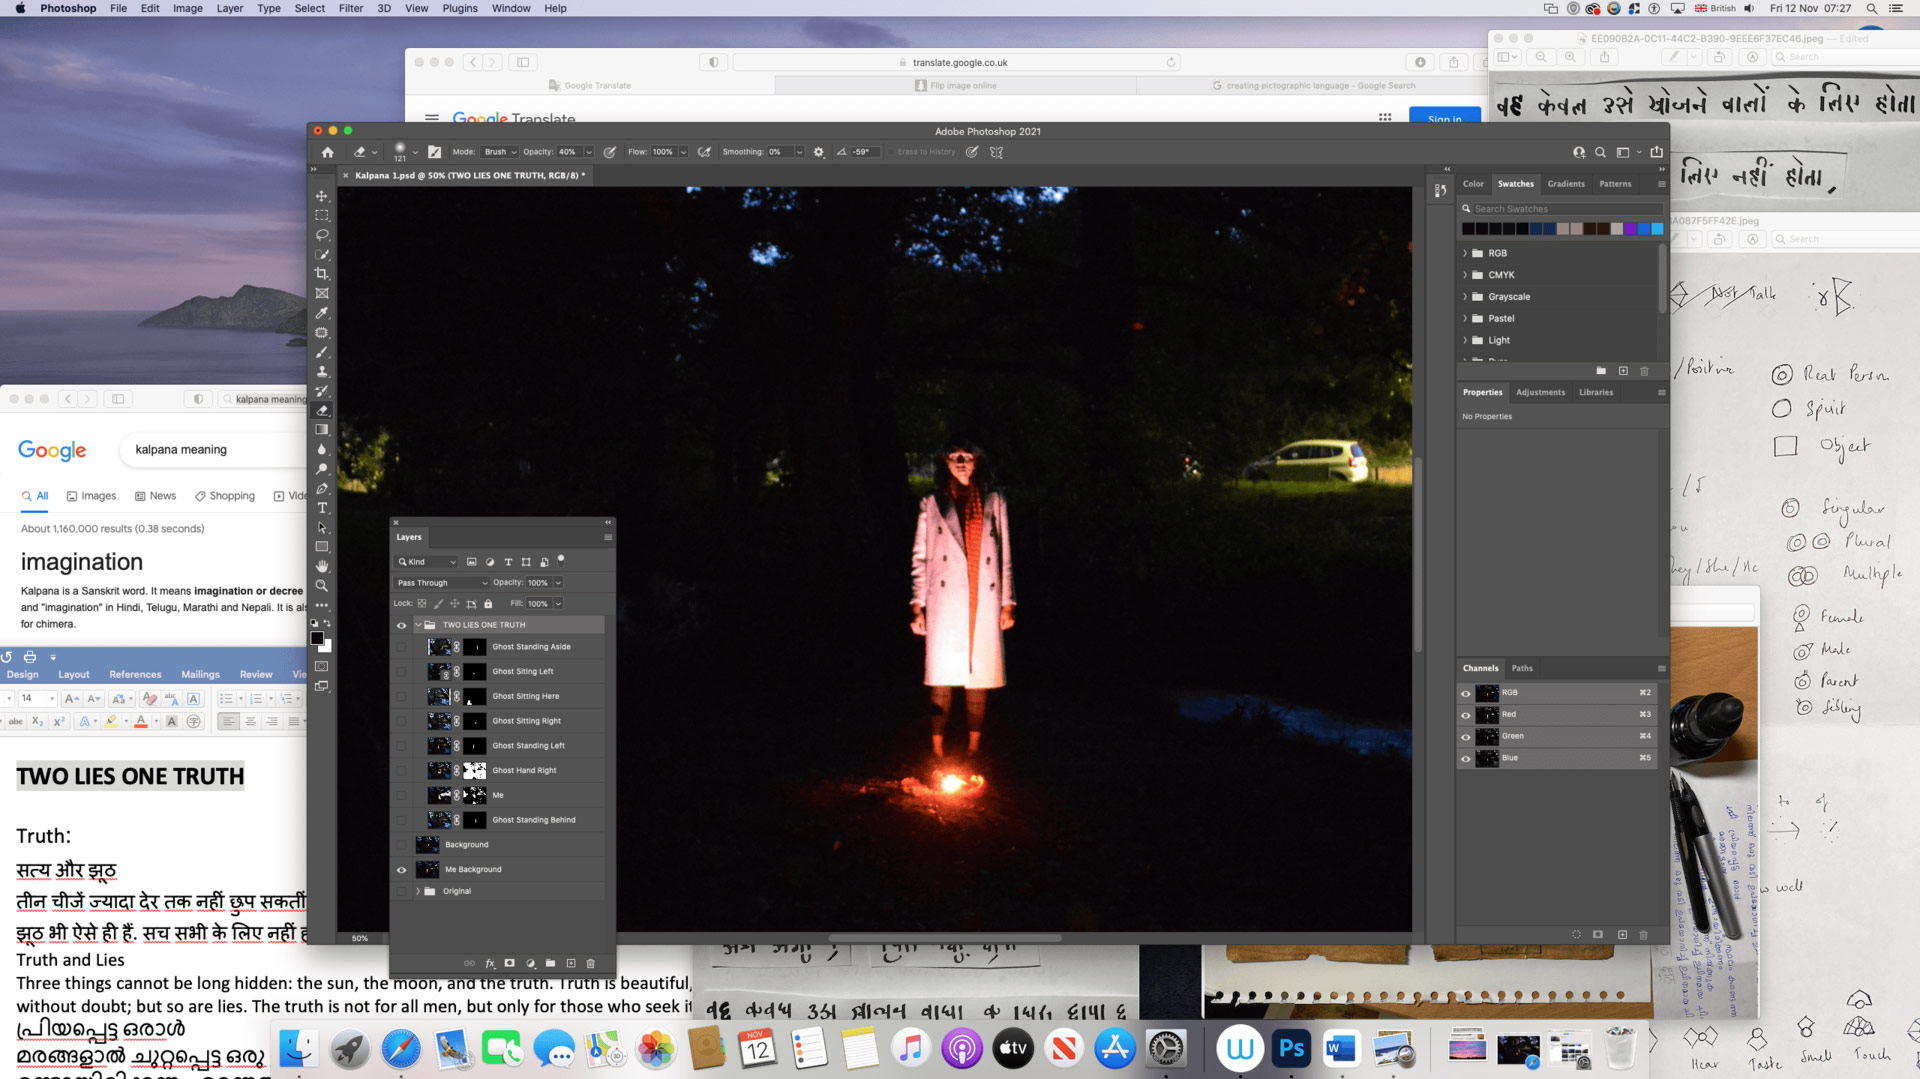Image resolution: width=1920 pixels, height=1079 pixels.
Task: Hide the TWO LIES ONE TRUTH group
Action: coord(402,625)
